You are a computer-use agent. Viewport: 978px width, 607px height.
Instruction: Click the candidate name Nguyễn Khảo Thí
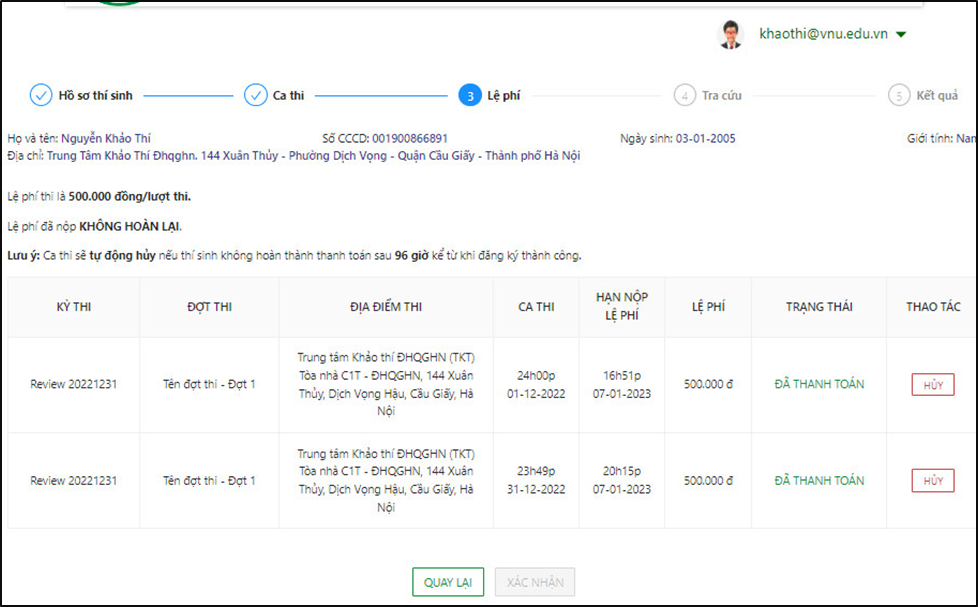(106, 138)
